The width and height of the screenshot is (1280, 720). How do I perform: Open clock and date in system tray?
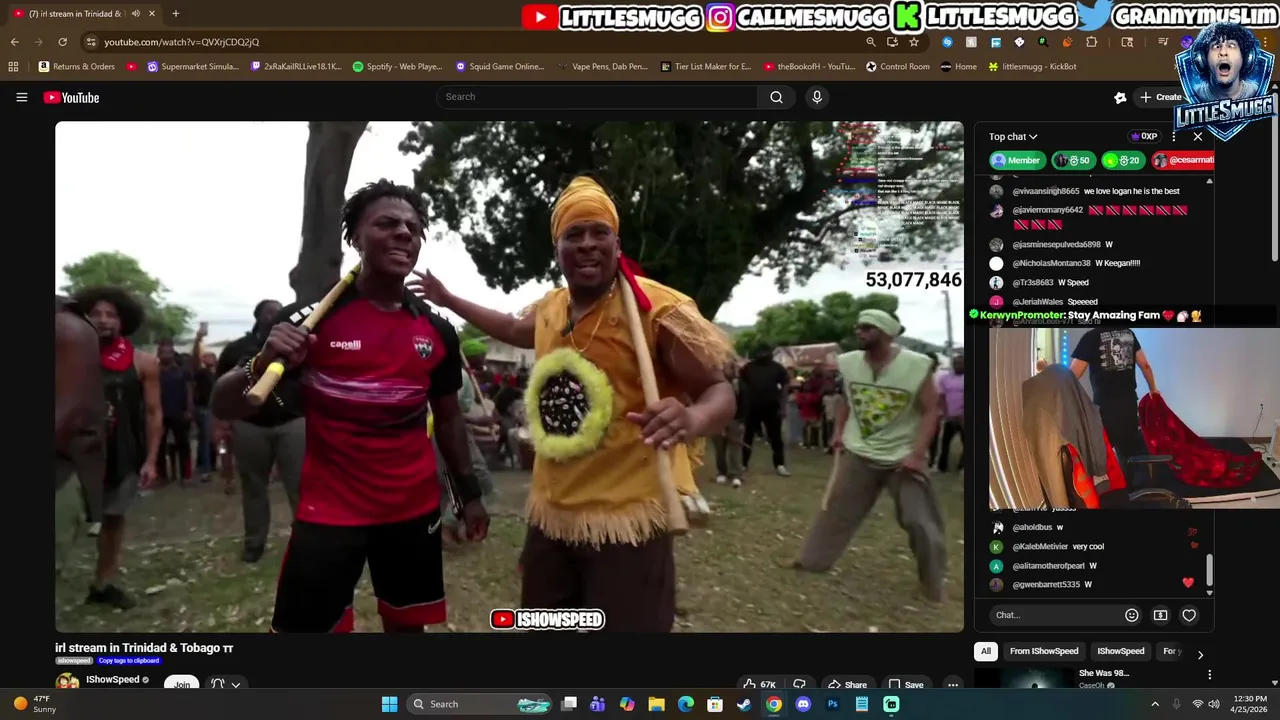(1250, 704)
